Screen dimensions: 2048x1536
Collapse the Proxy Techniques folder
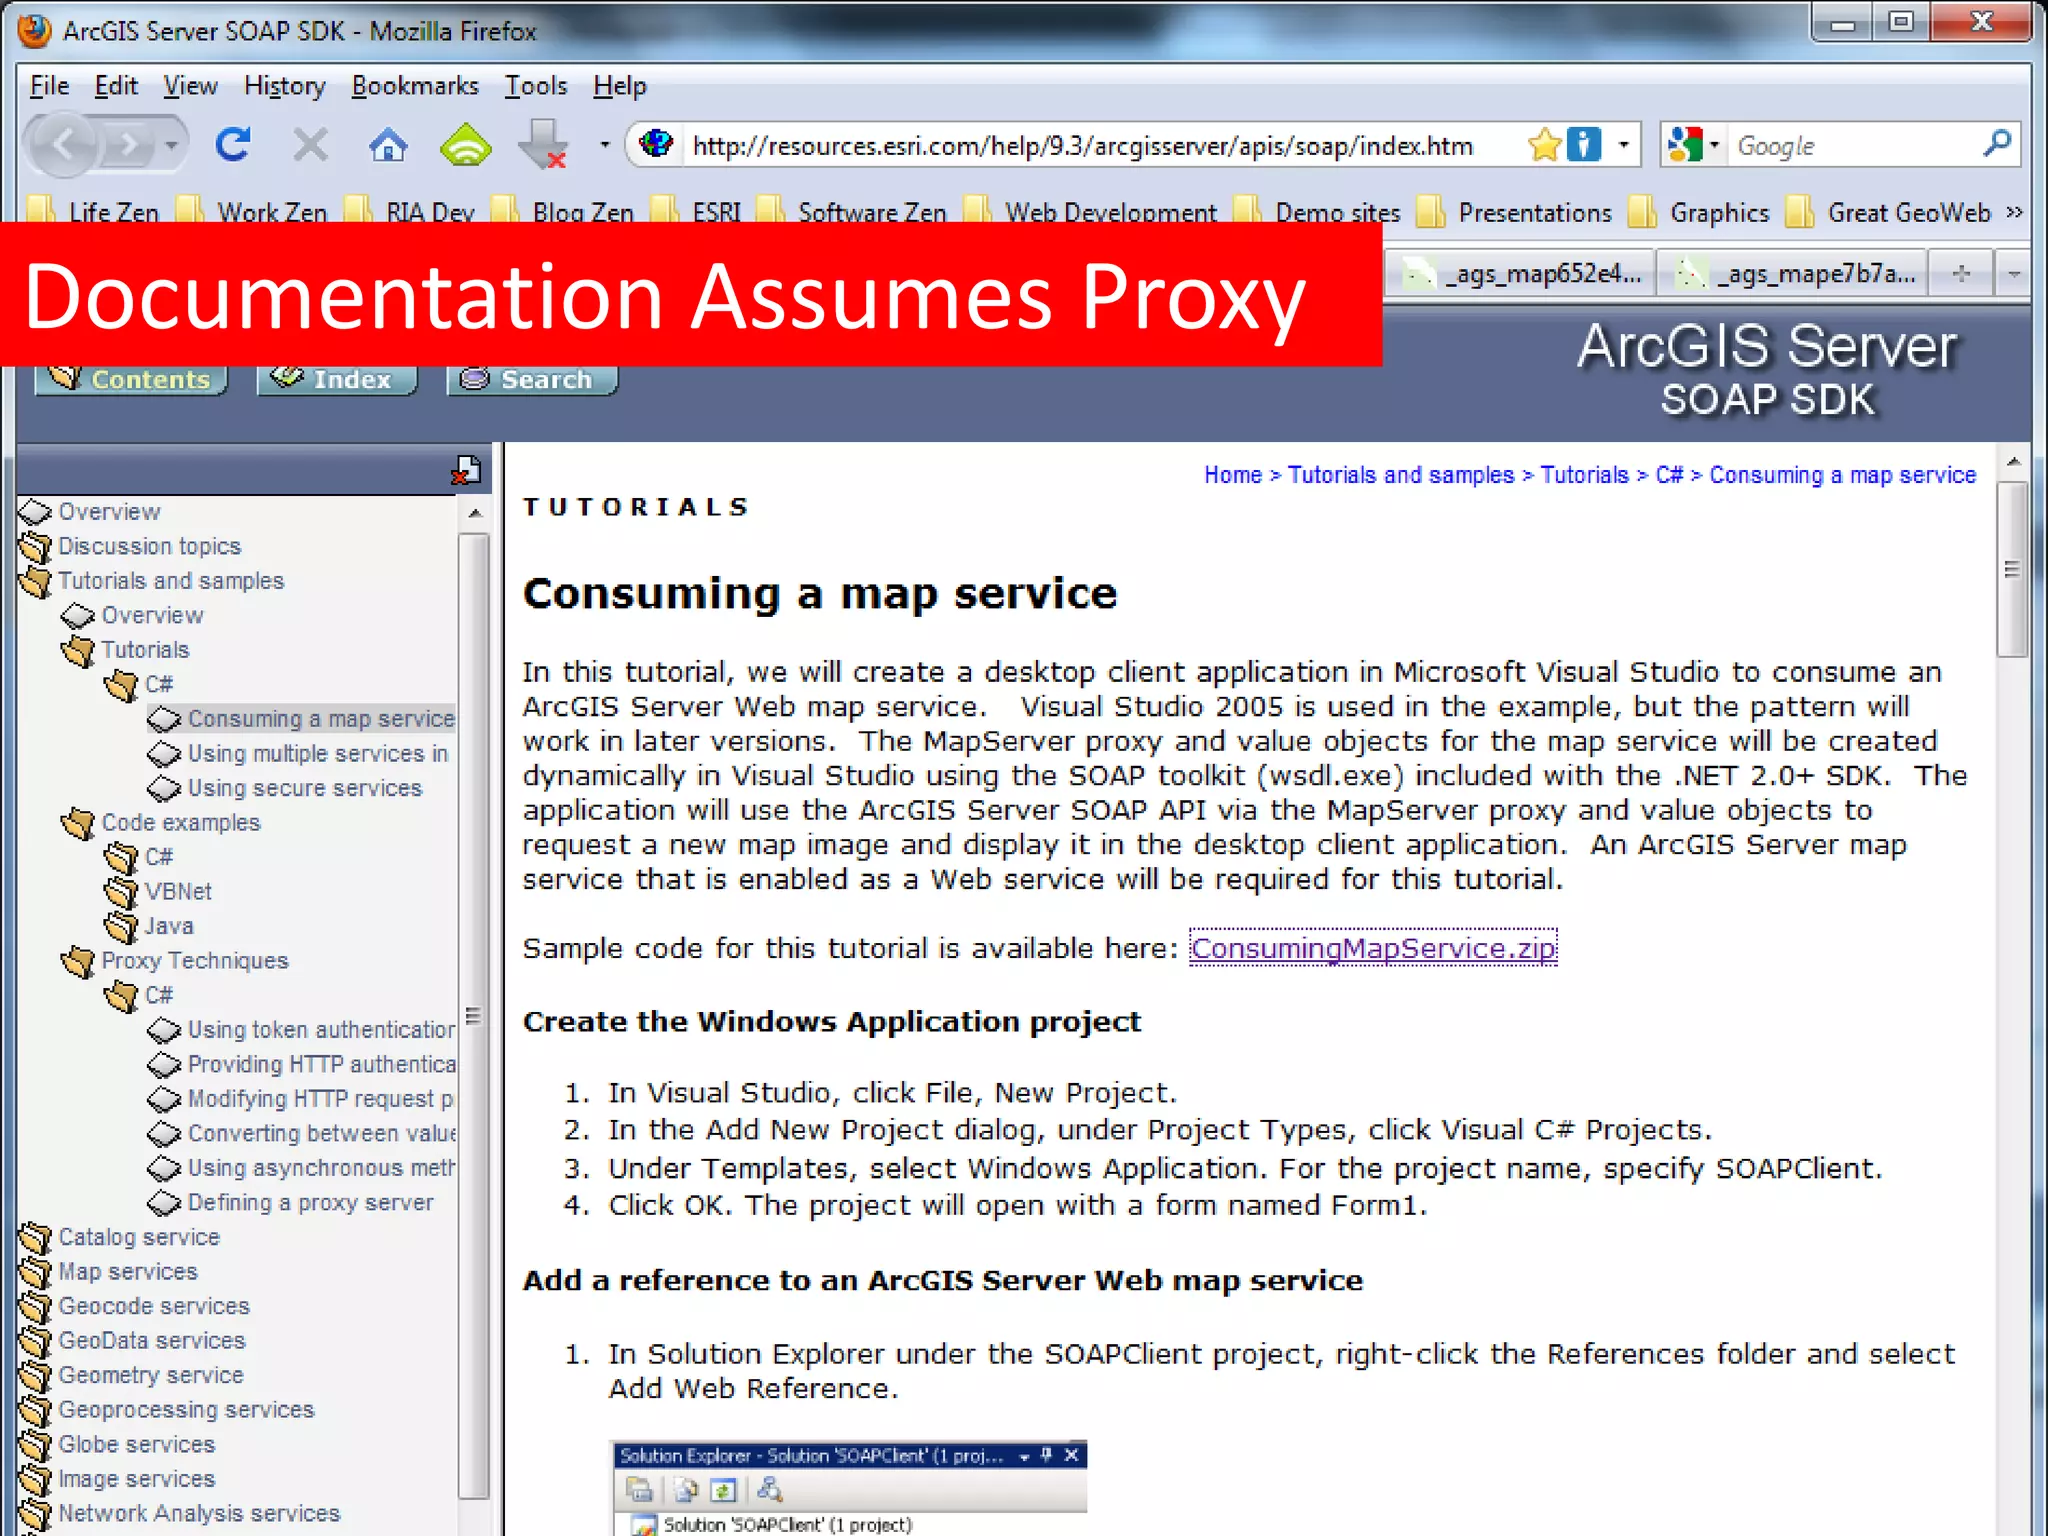[78, 961]
